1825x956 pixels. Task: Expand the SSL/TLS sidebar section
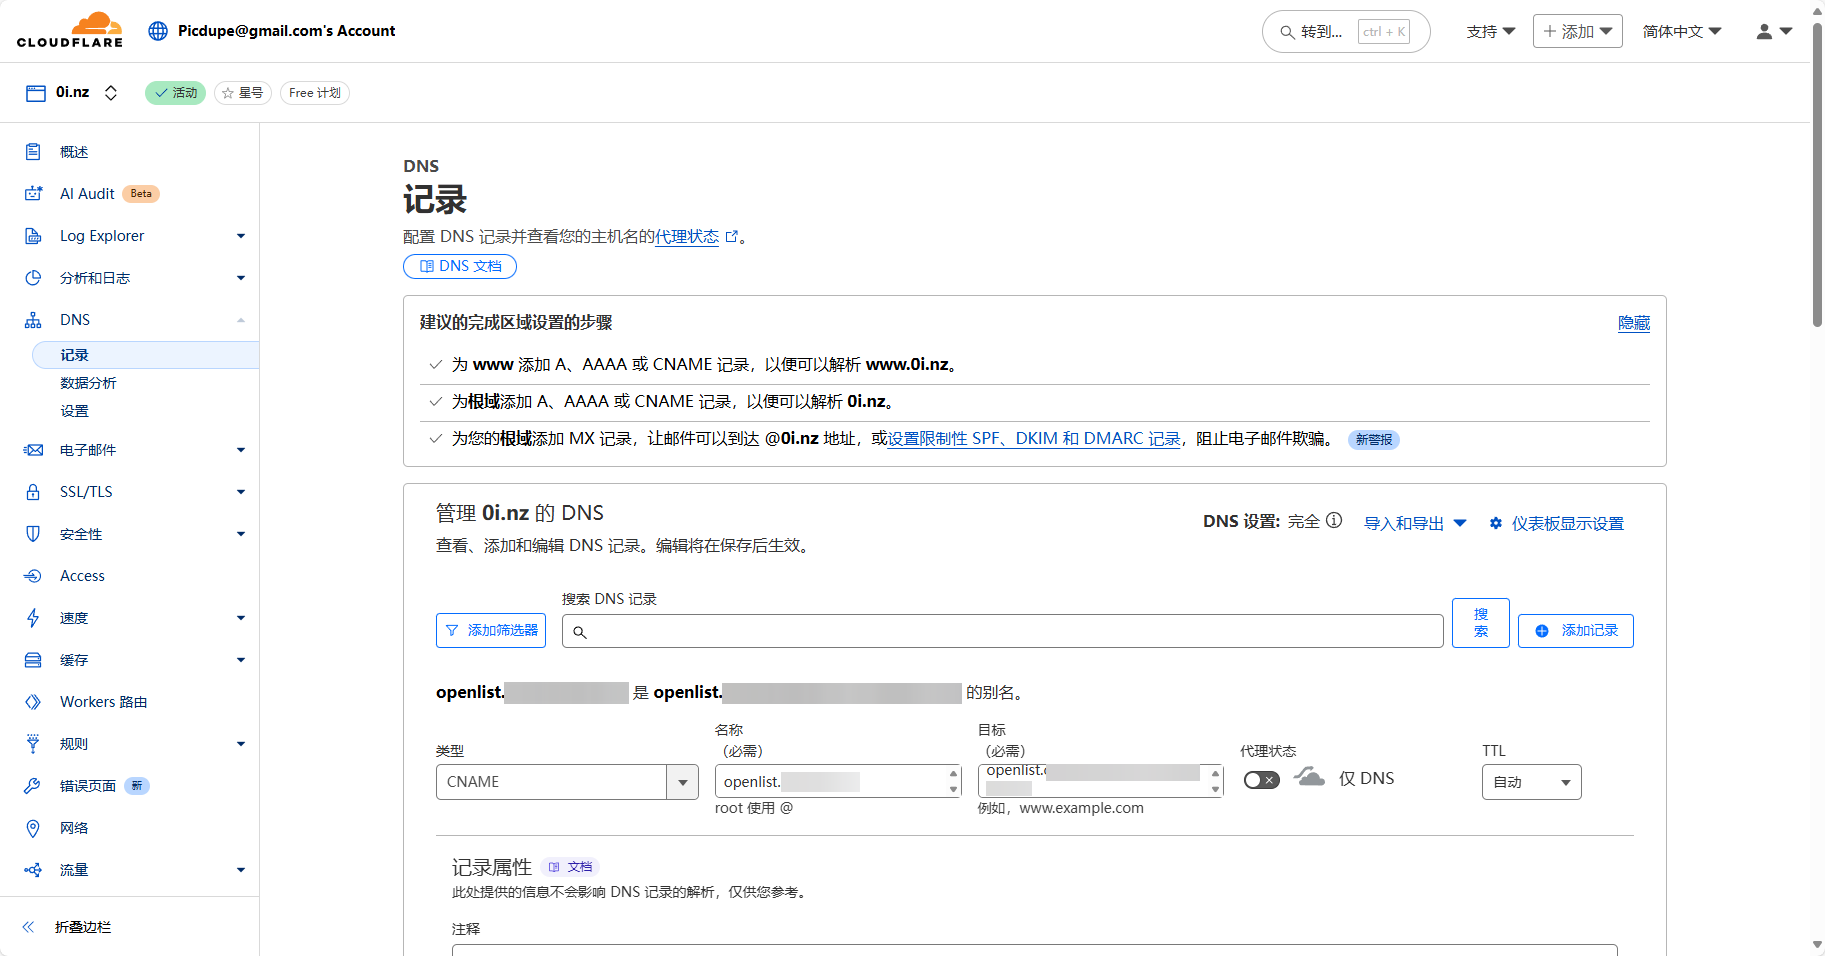241,492
